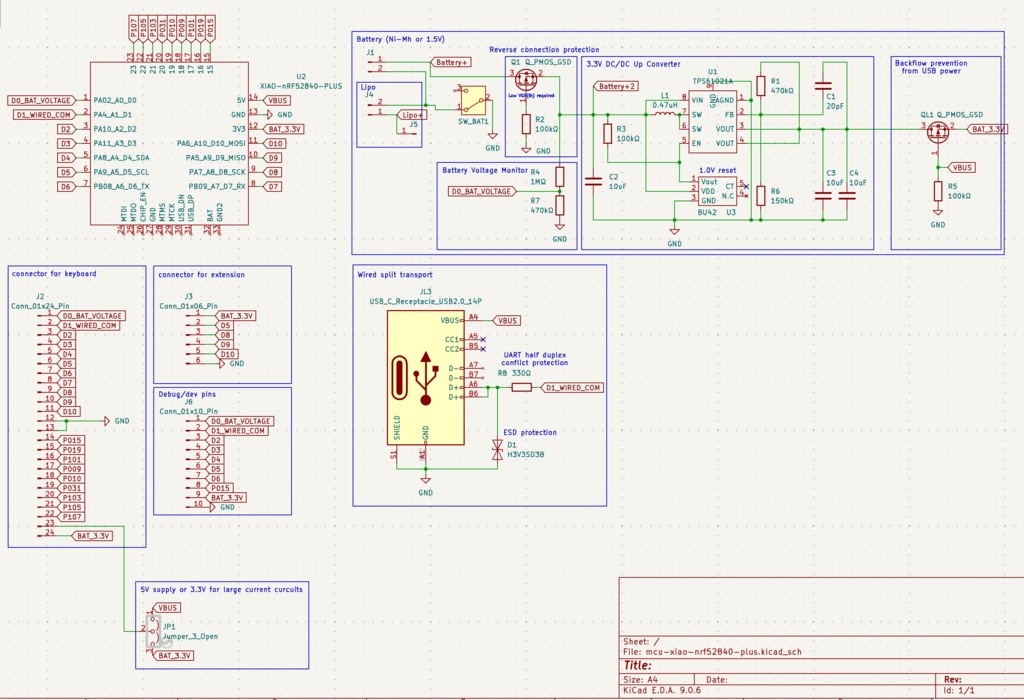Screen dimensions: 1024x700
Task: Click BAT_3.3V label at QL1 output
Action: (987, 129)
